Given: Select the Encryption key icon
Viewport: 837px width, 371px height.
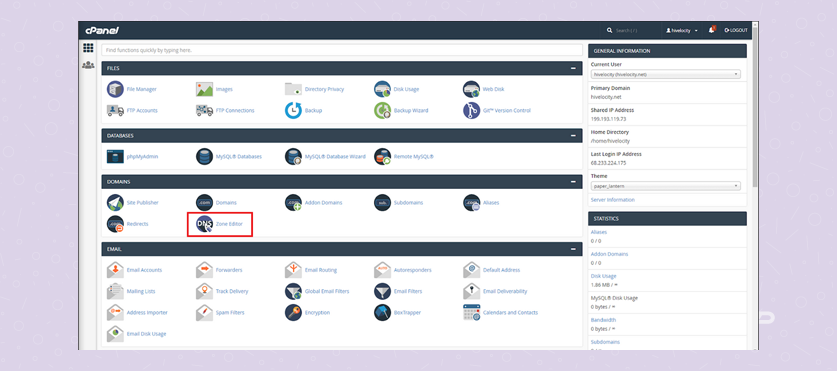Looking at the screenshot, I should pyautogui.click(x=294, y=313).
